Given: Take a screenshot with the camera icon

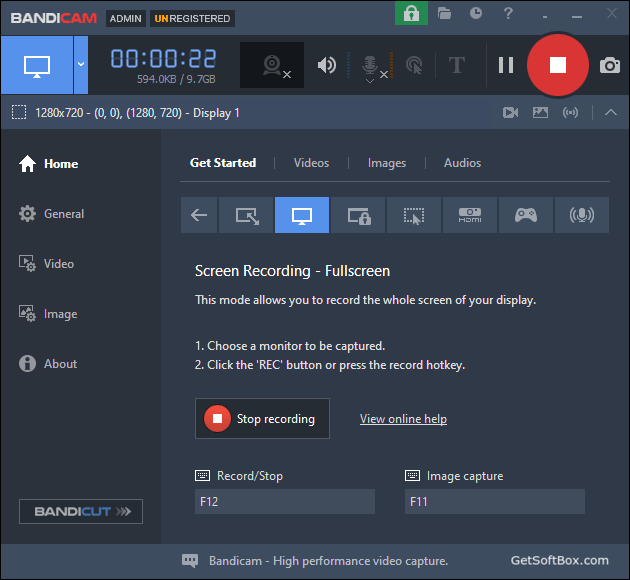Looking at the screenshot, I should pyautogui.click(x=610, y=65).
